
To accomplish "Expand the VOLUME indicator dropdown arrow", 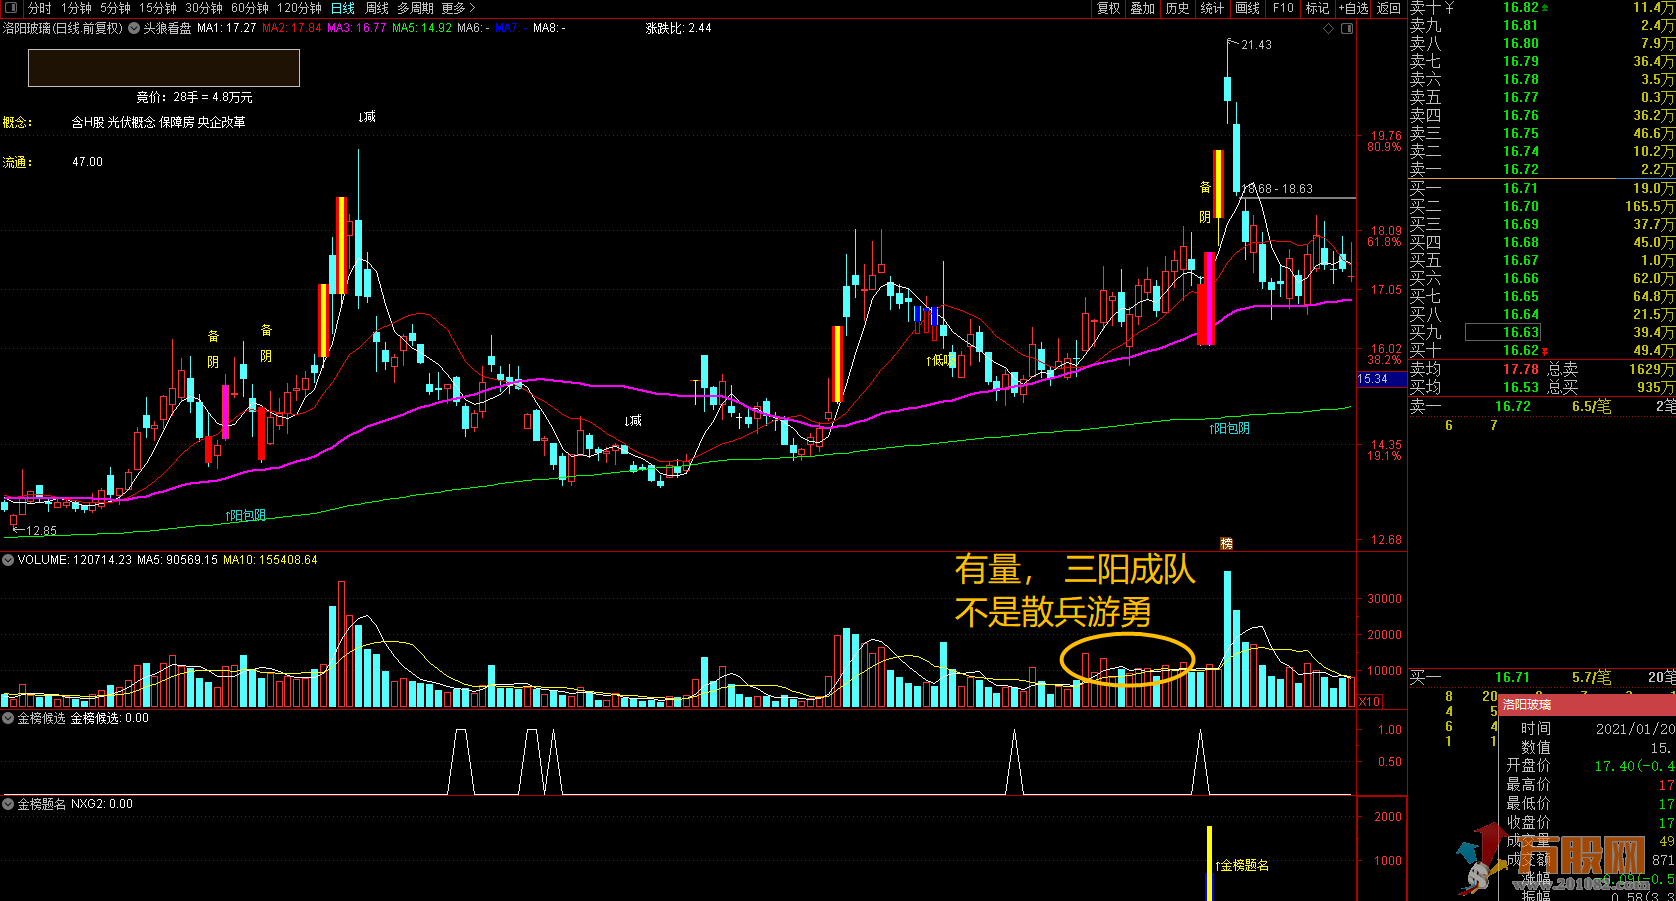I will pyautogui.click(x=9, y=560).
